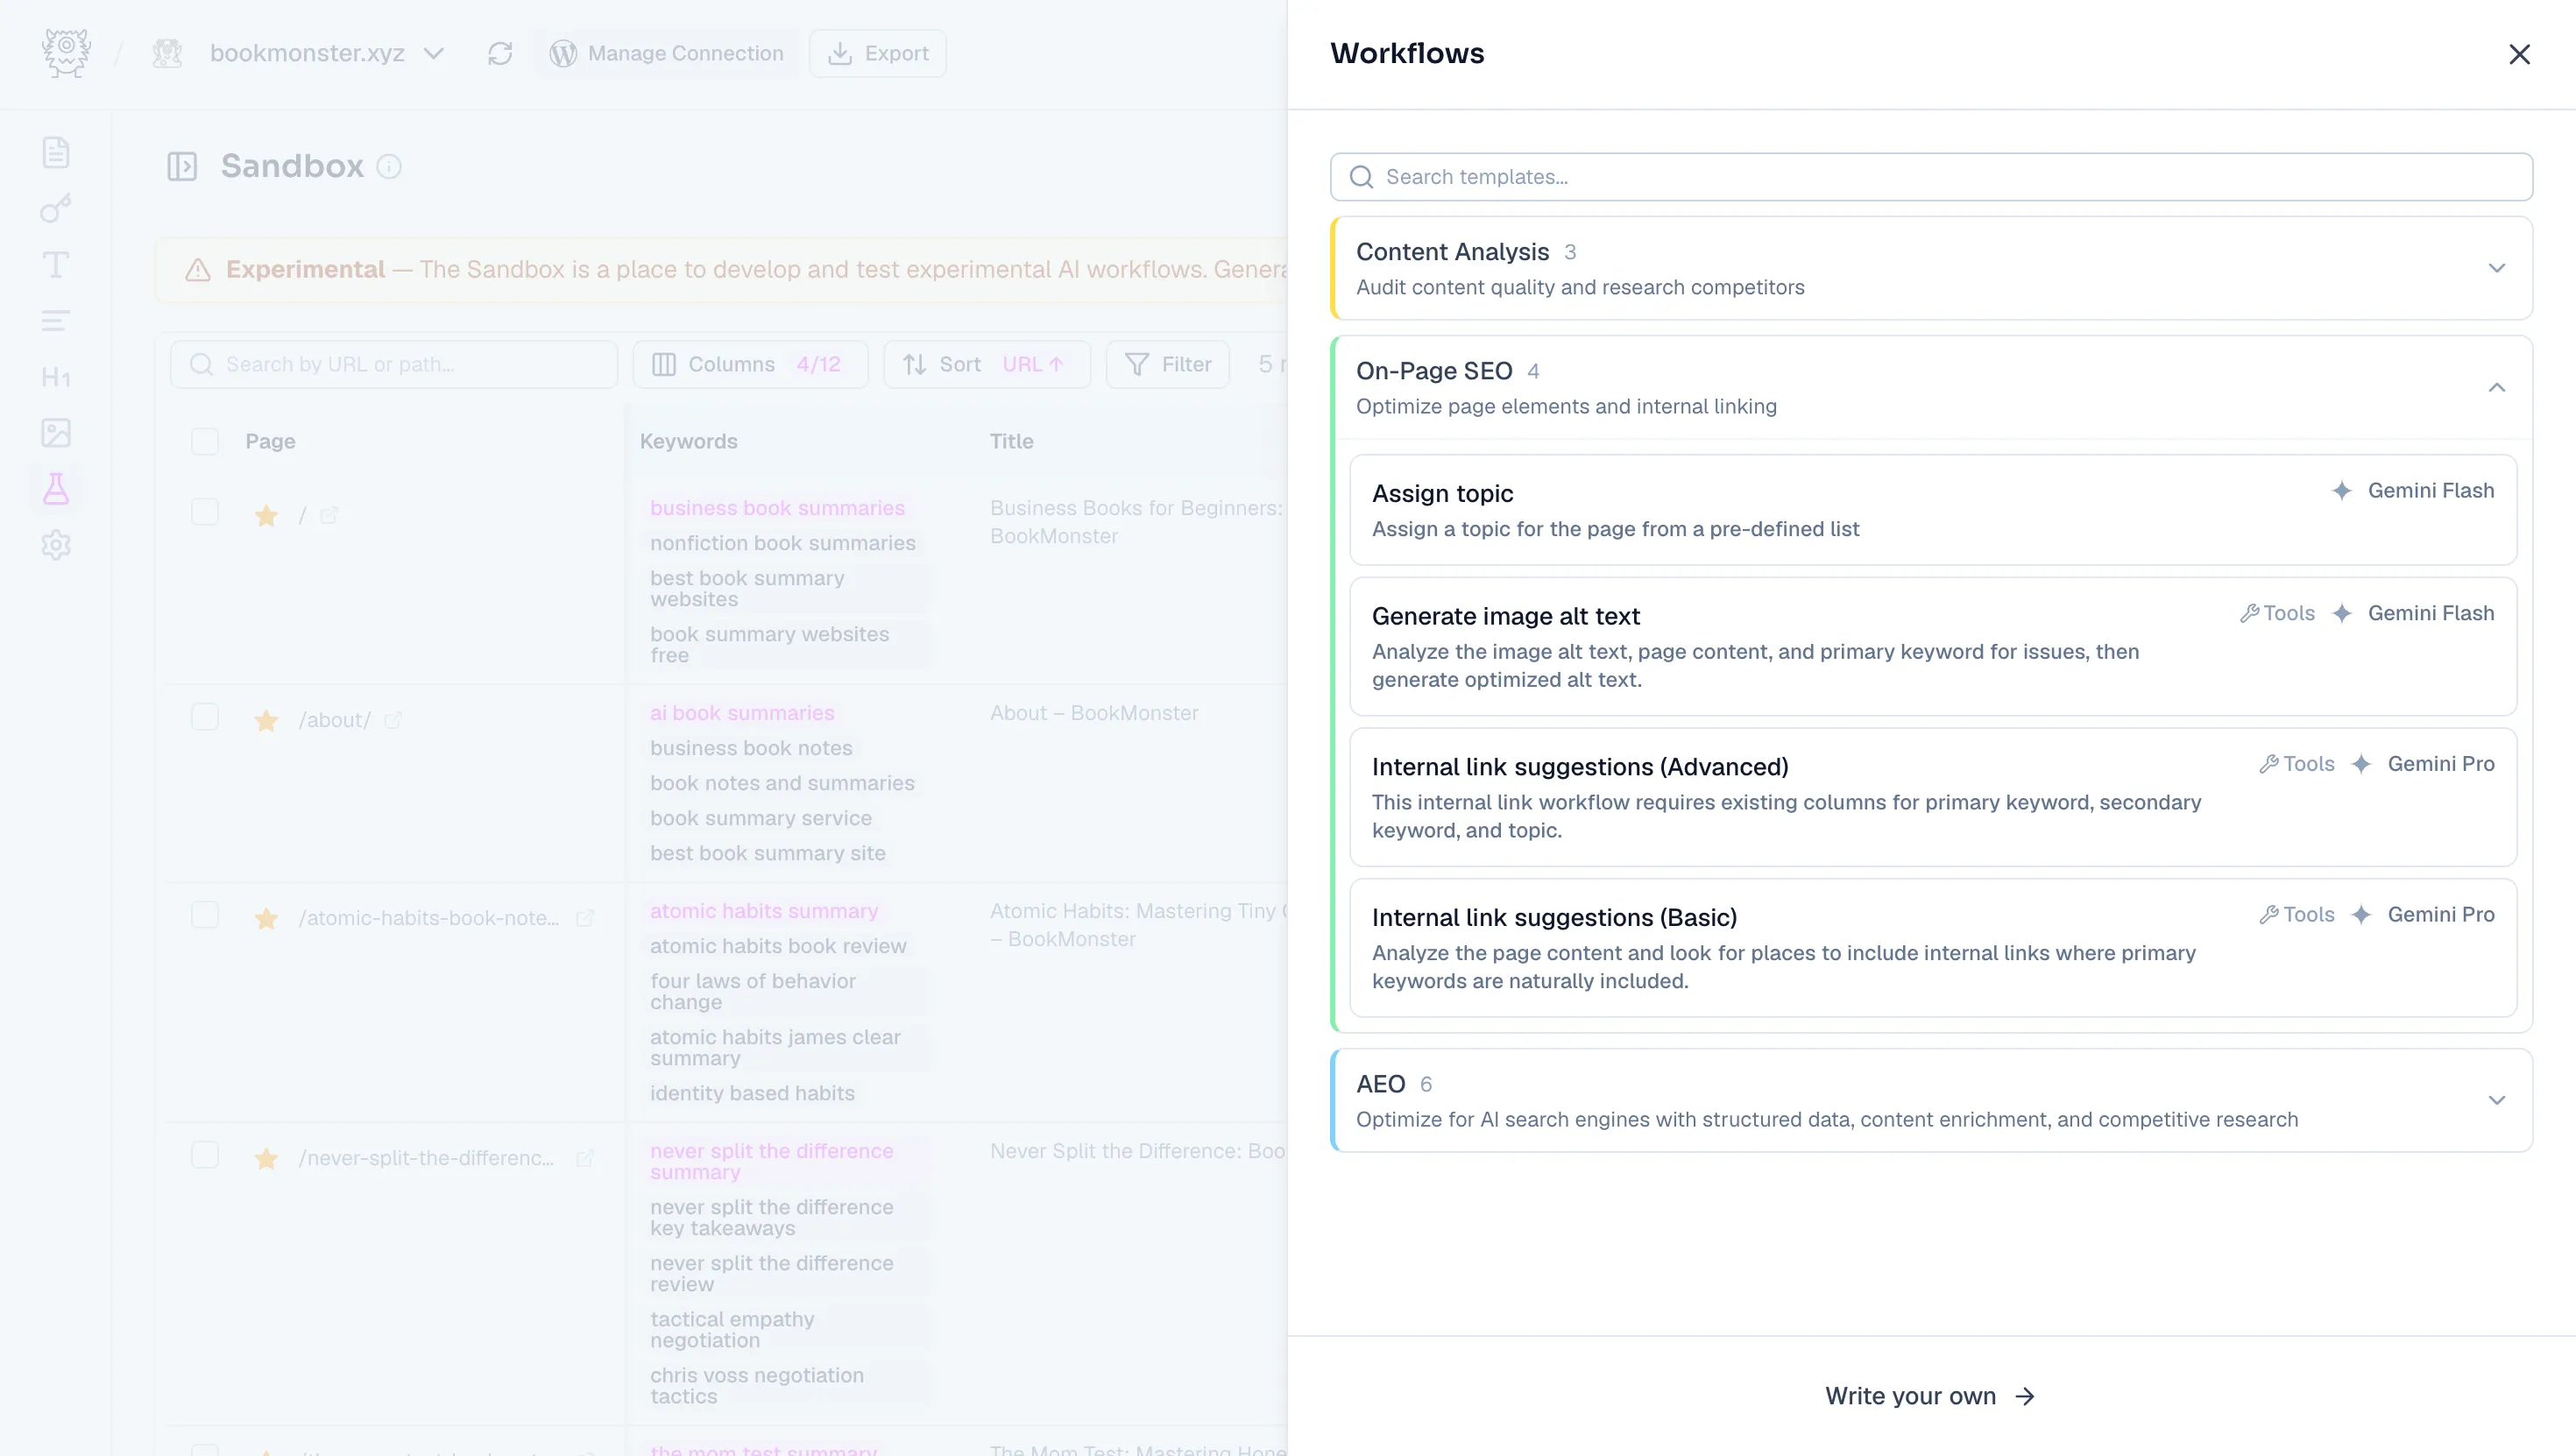Click the site avatar icon beside bookmonster.xyz
Screen dimensions: 2576x1456
coord(167,54)
